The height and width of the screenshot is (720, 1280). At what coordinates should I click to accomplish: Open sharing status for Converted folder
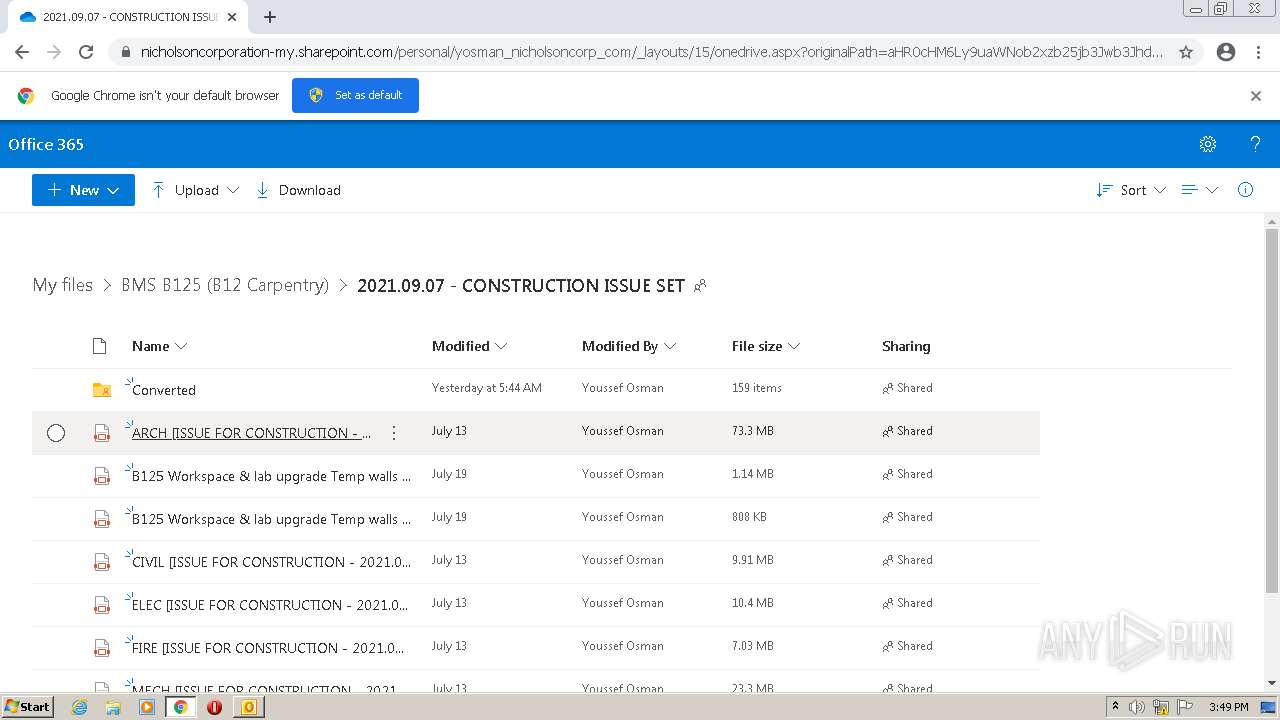tap(907, 388)
